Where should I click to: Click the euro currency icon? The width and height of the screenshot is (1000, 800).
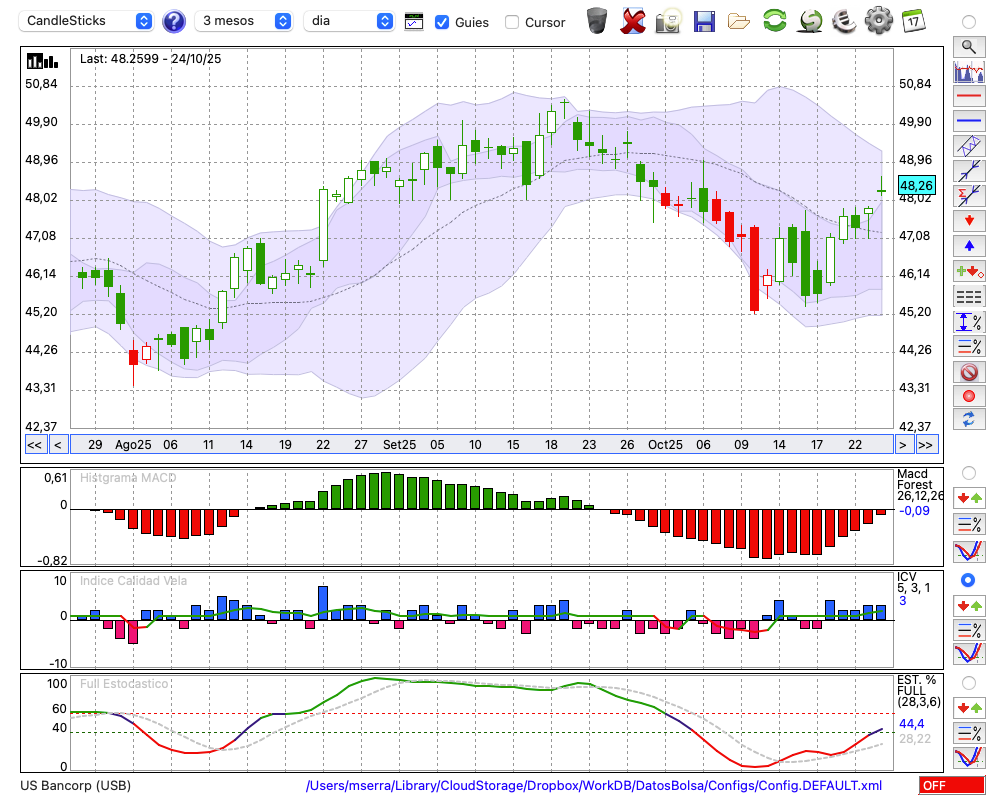point(844,21)
